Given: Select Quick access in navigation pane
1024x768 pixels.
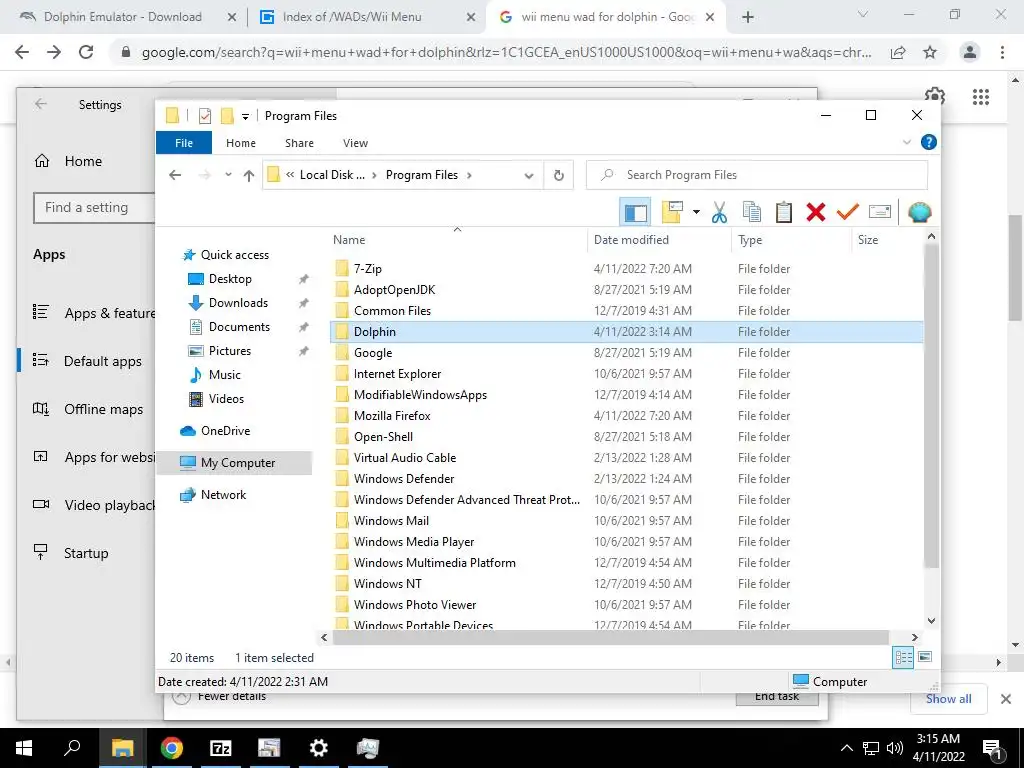Looking at the screenshot, I should (x=234, y=255).
